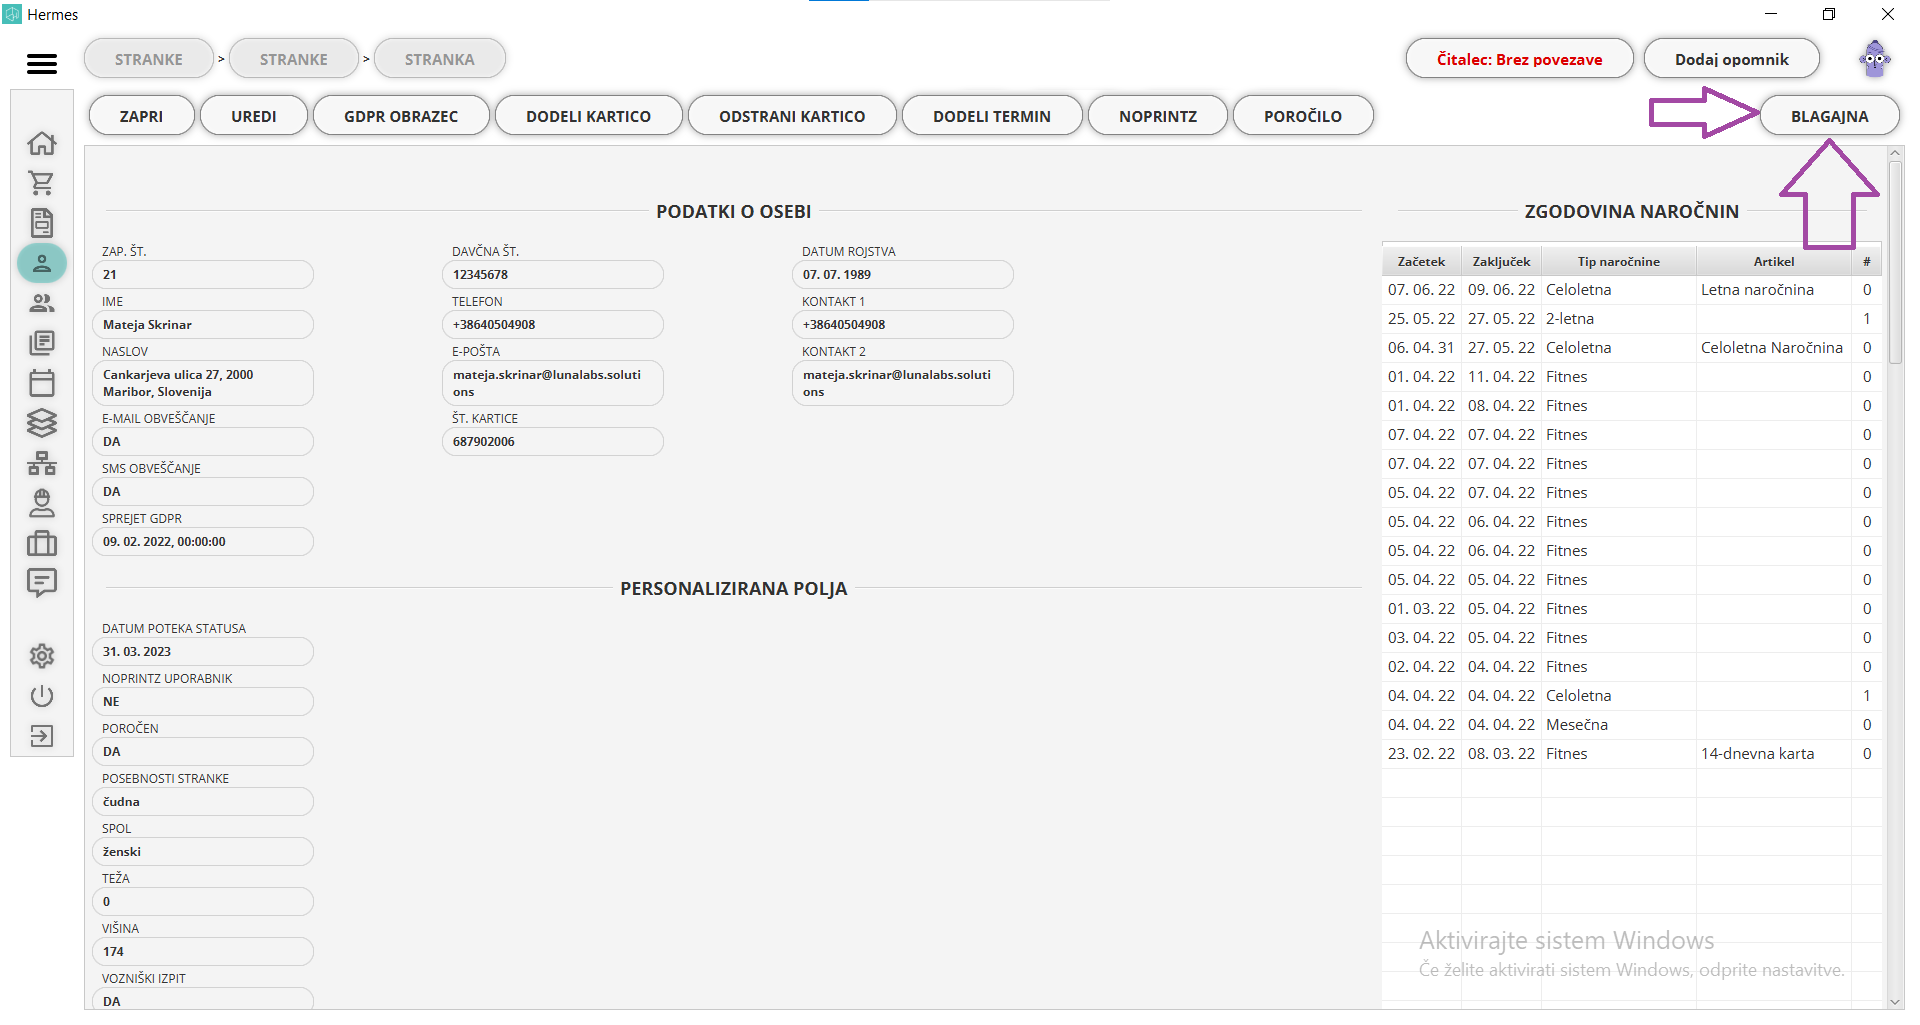
Task: Go to first STRANKE breadcrumb
Action: coord(149,59)
